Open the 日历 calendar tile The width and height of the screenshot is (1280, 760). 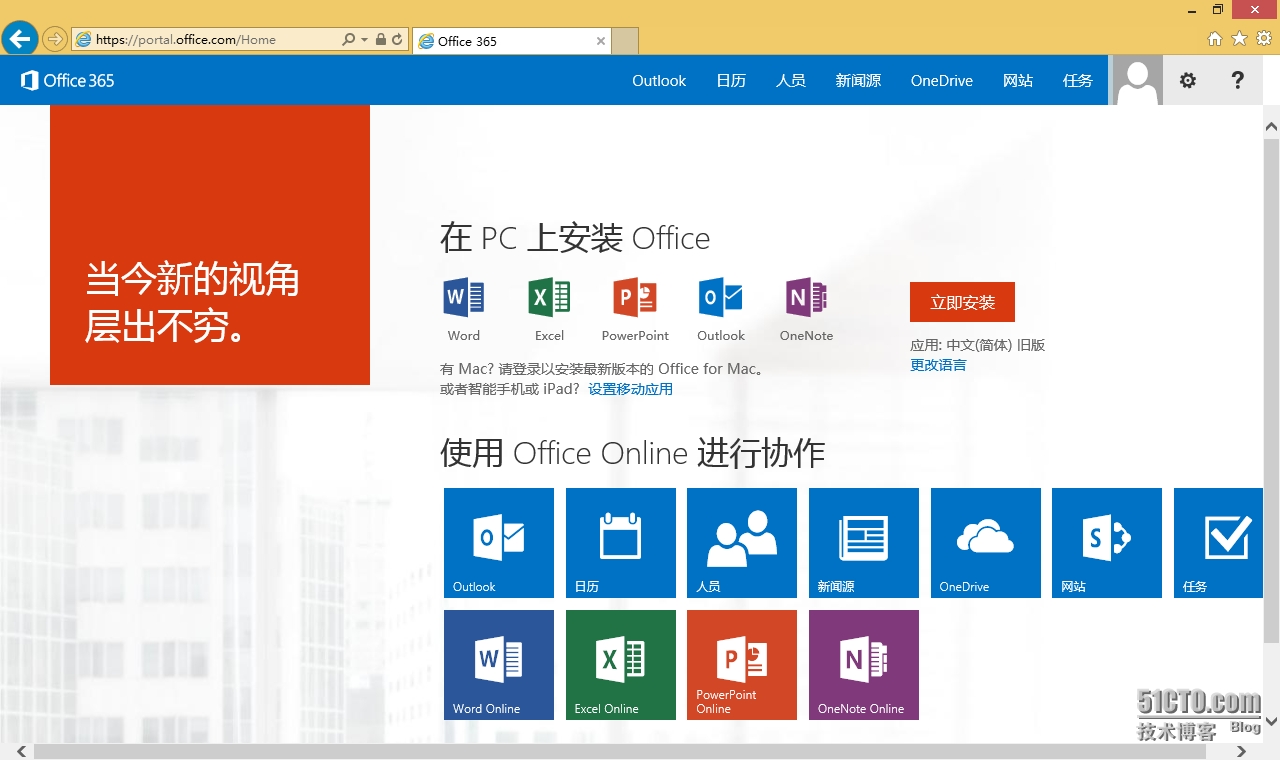click(620, 542)
